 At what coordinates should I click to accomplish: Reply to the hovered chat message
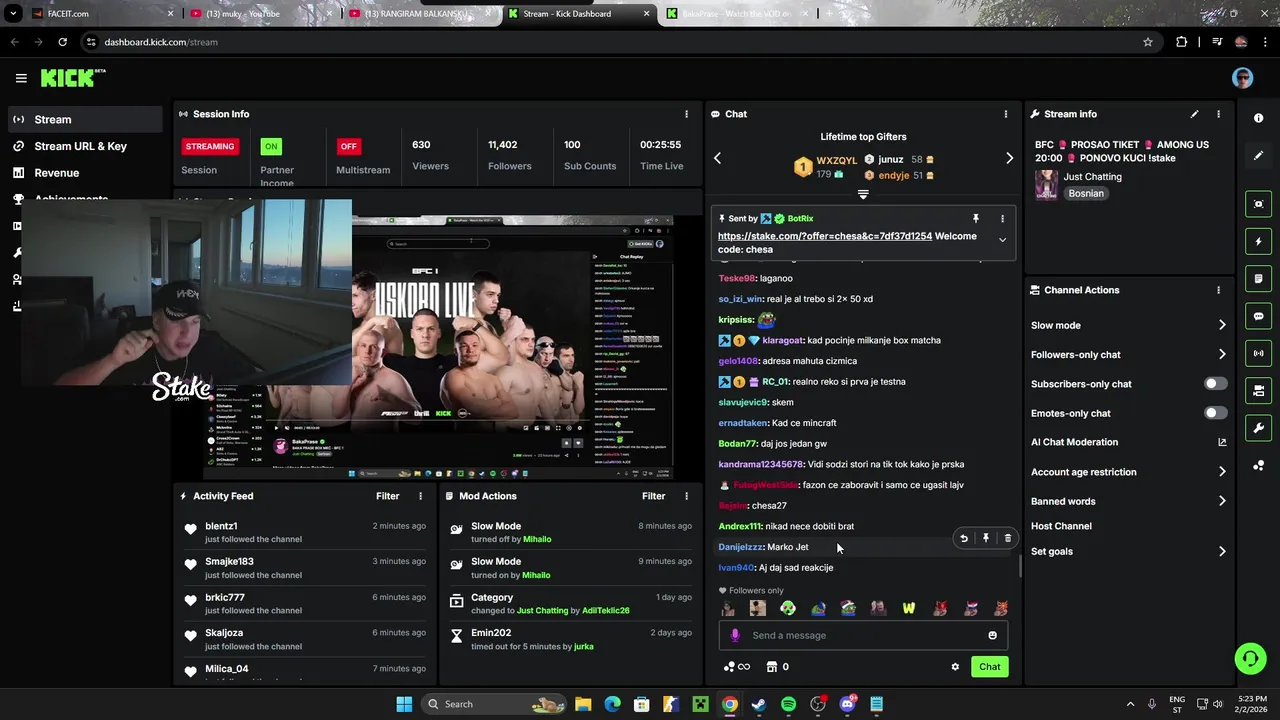click(963, 538)
